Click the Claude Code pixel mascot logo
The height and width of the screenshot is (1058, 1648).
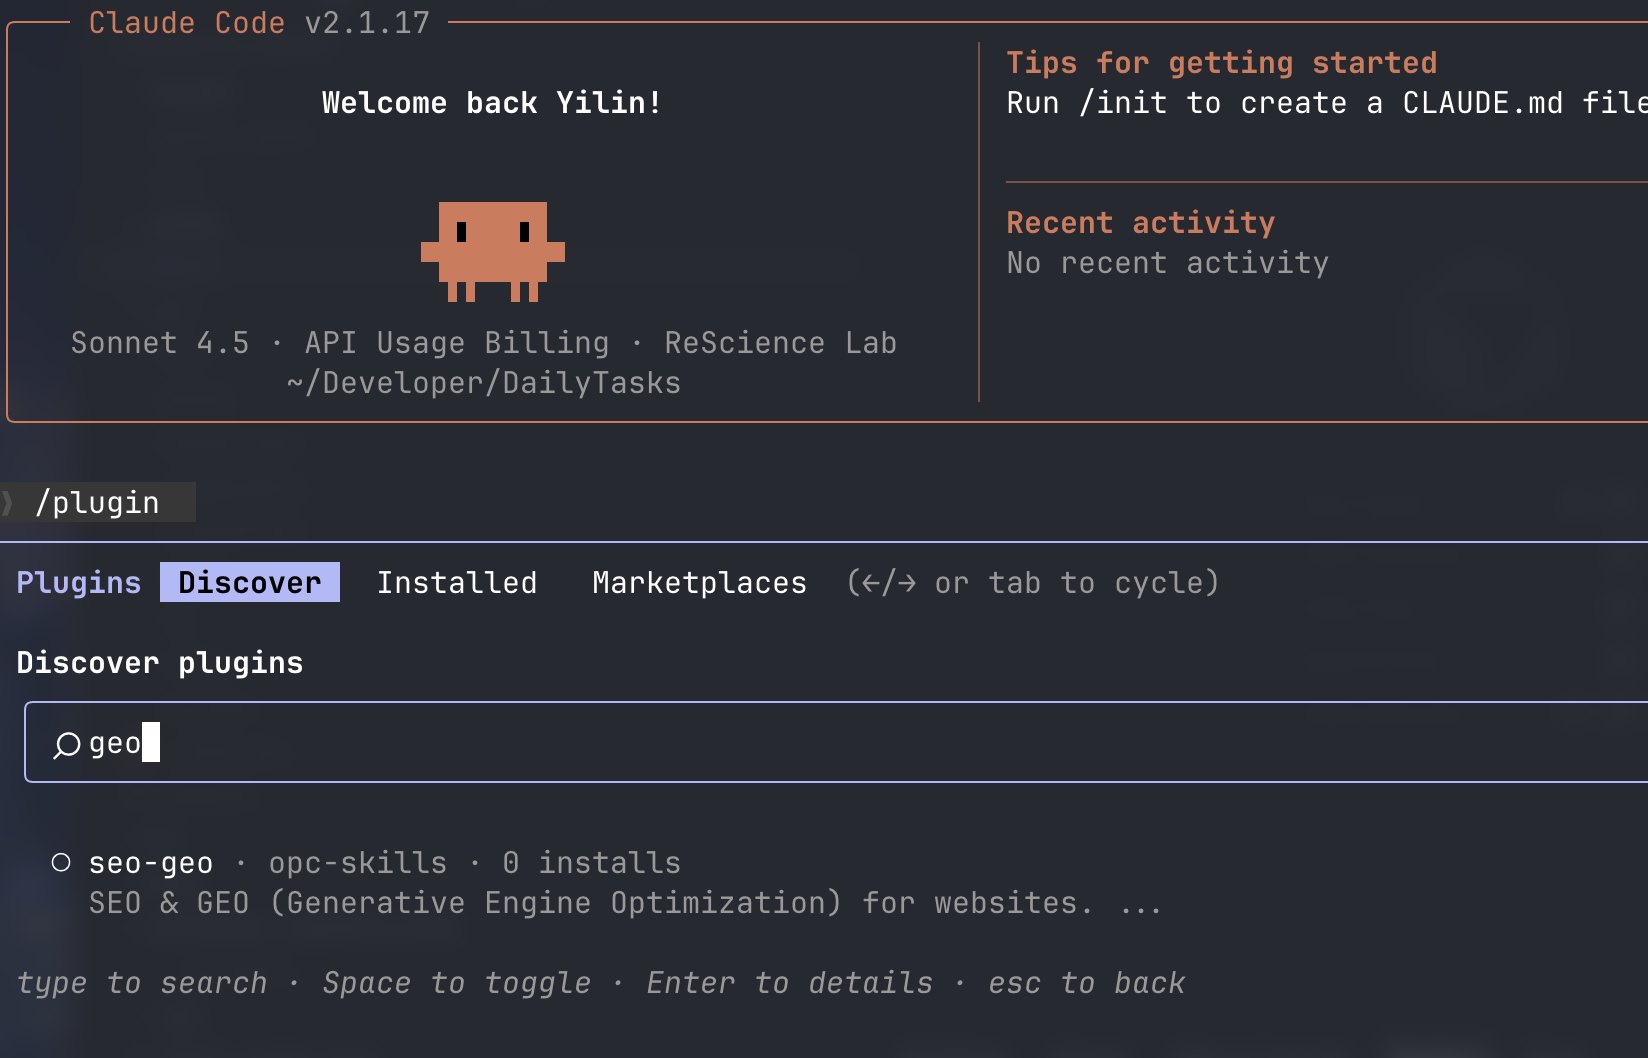(x=491, y=252)
